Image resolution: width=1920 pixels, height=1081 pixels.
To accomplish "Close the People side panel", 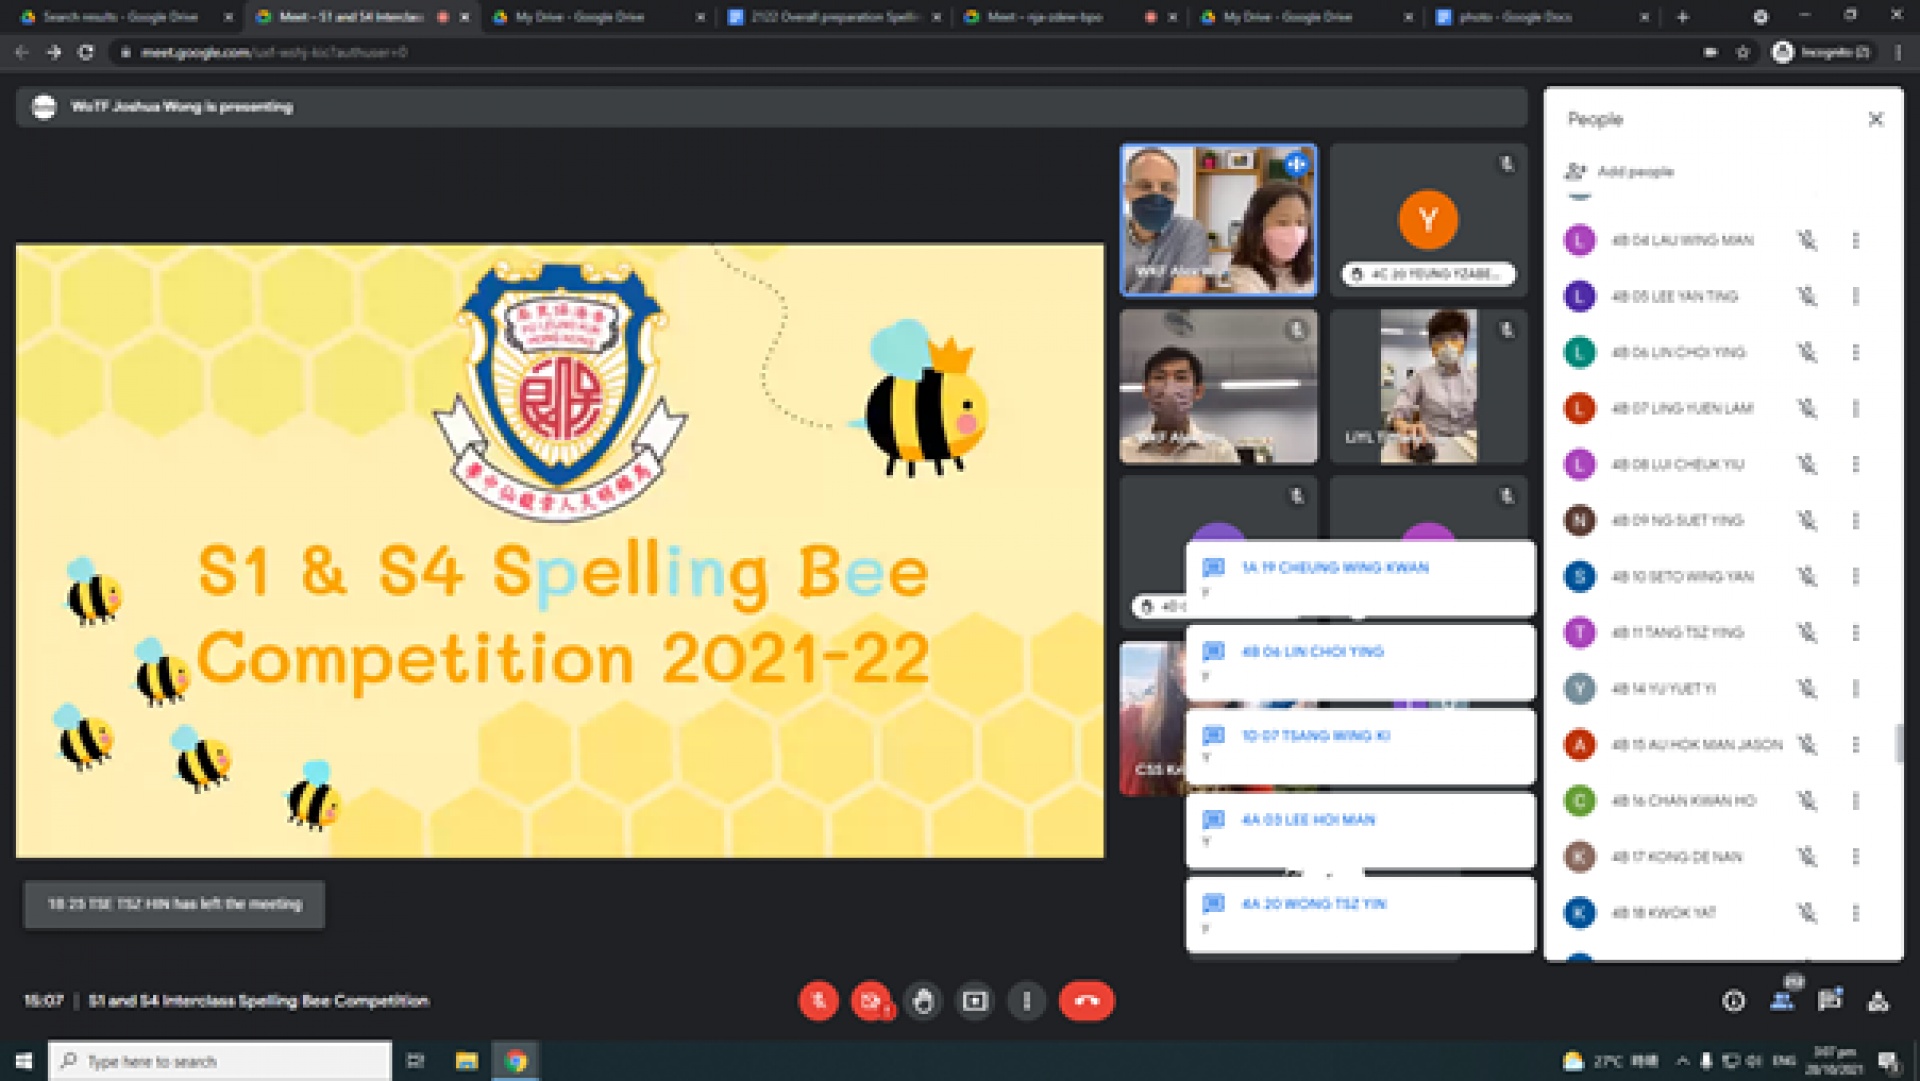I will 1875,119.
